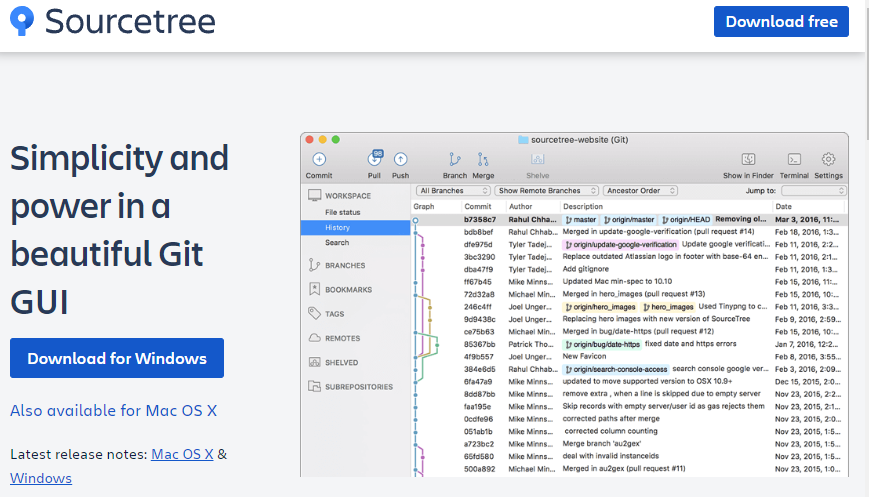Open Also available for Mac OS X link
Screen dimensions: 869x497
[x=114, y=411]
